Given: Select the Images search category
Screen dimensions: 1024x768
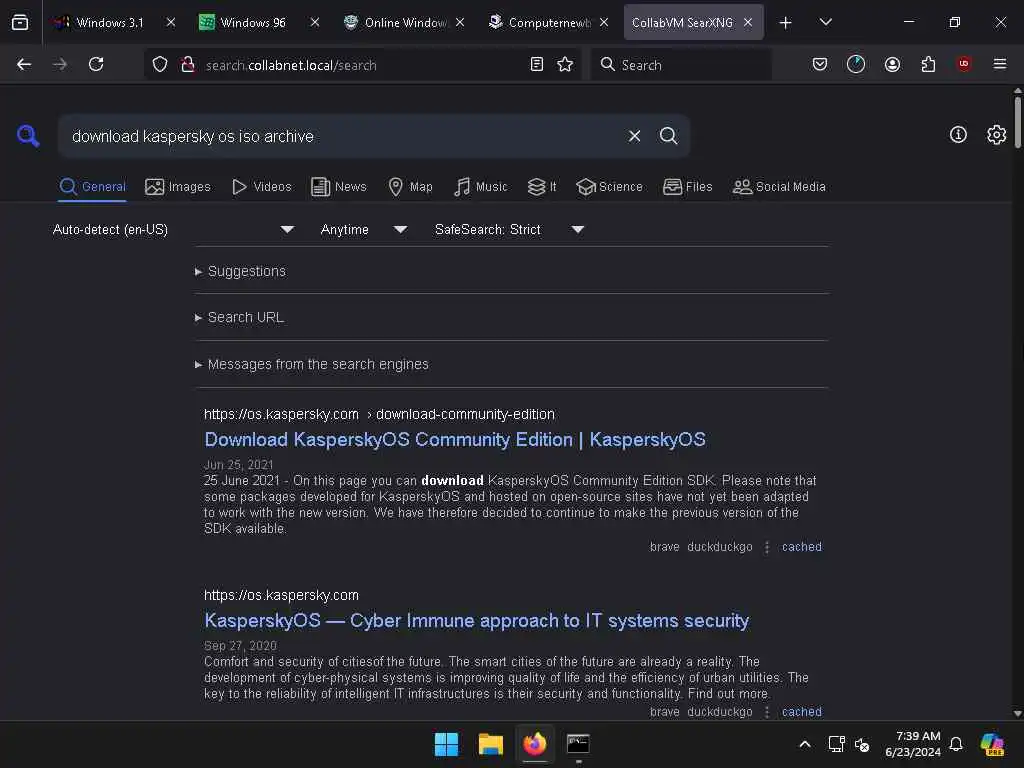Looking at the screenshot, I should (x=178, y=187).
